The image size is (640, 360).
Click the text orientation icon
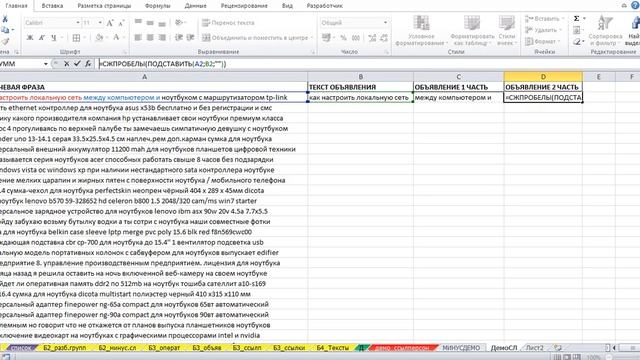179,22
